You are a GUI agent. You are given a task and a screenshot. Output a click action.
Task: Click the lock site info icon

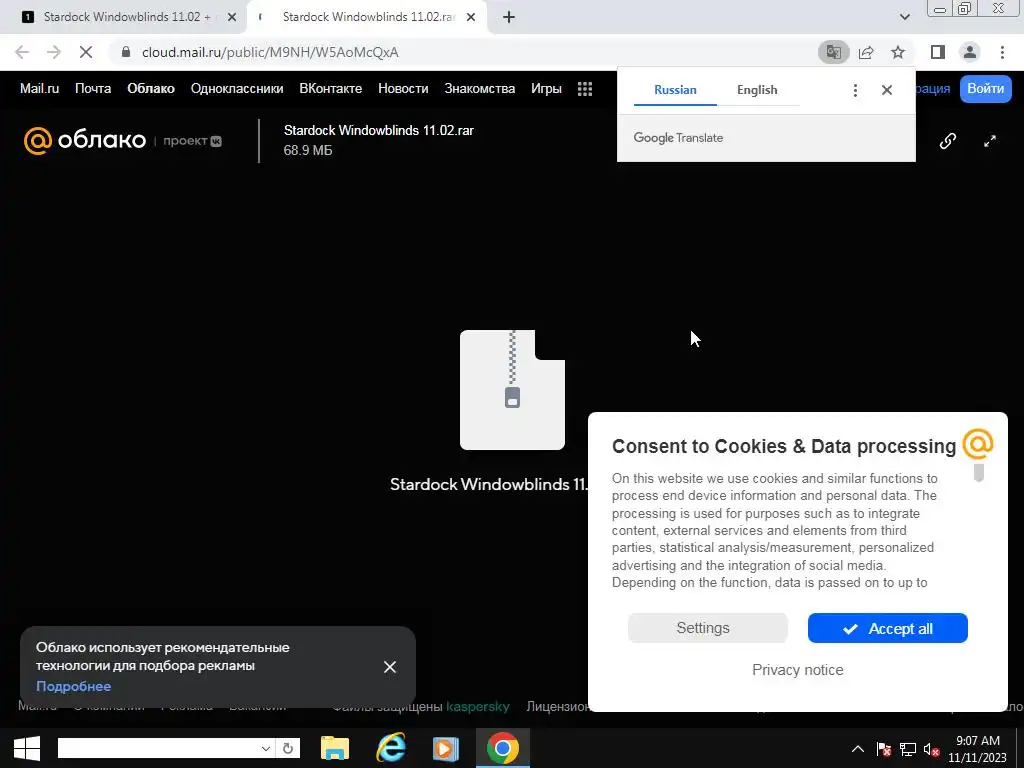[126, 52]
